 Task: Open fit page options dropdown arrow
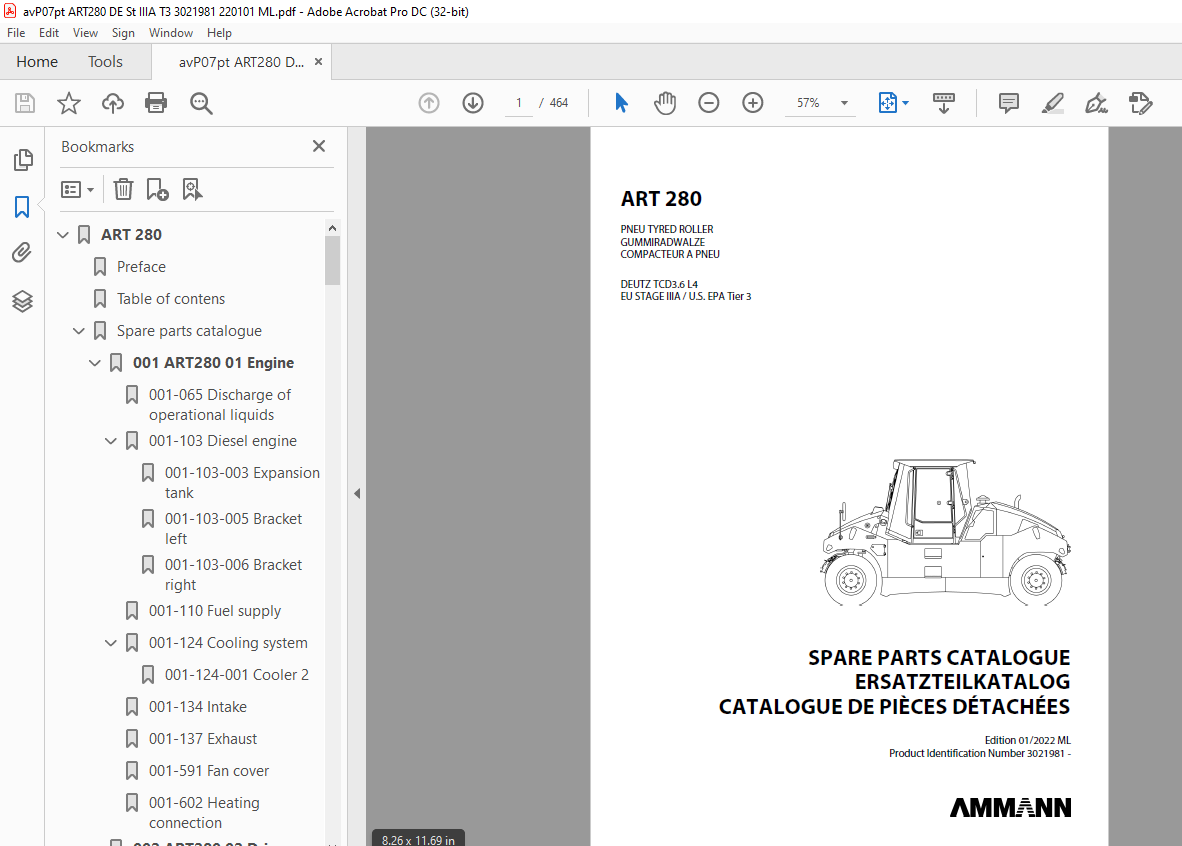[x=905, y=103]
